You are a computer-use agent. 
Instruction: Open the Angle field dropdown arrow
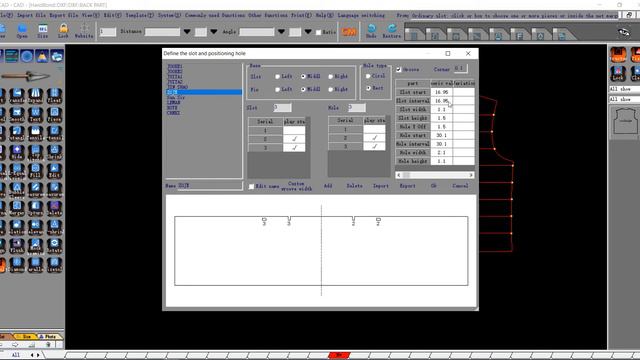click(x=281, y=32)
